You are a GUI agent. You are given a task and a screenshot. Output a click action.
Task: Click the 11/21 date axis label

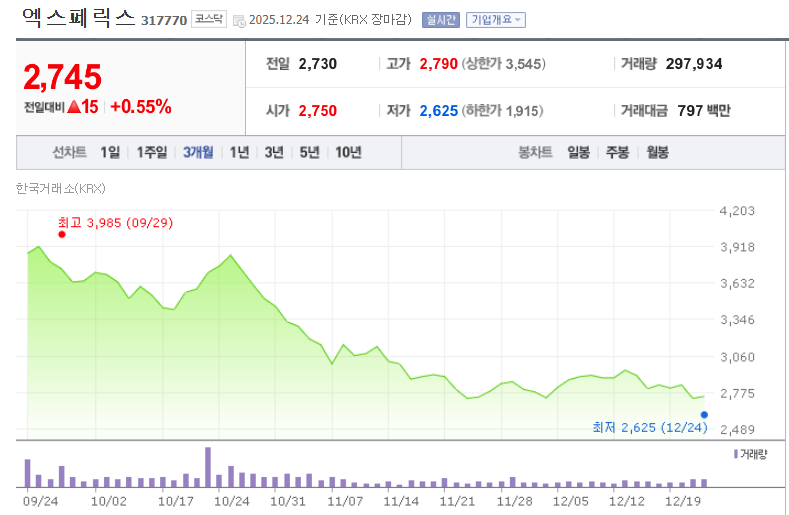click(457, 501)
